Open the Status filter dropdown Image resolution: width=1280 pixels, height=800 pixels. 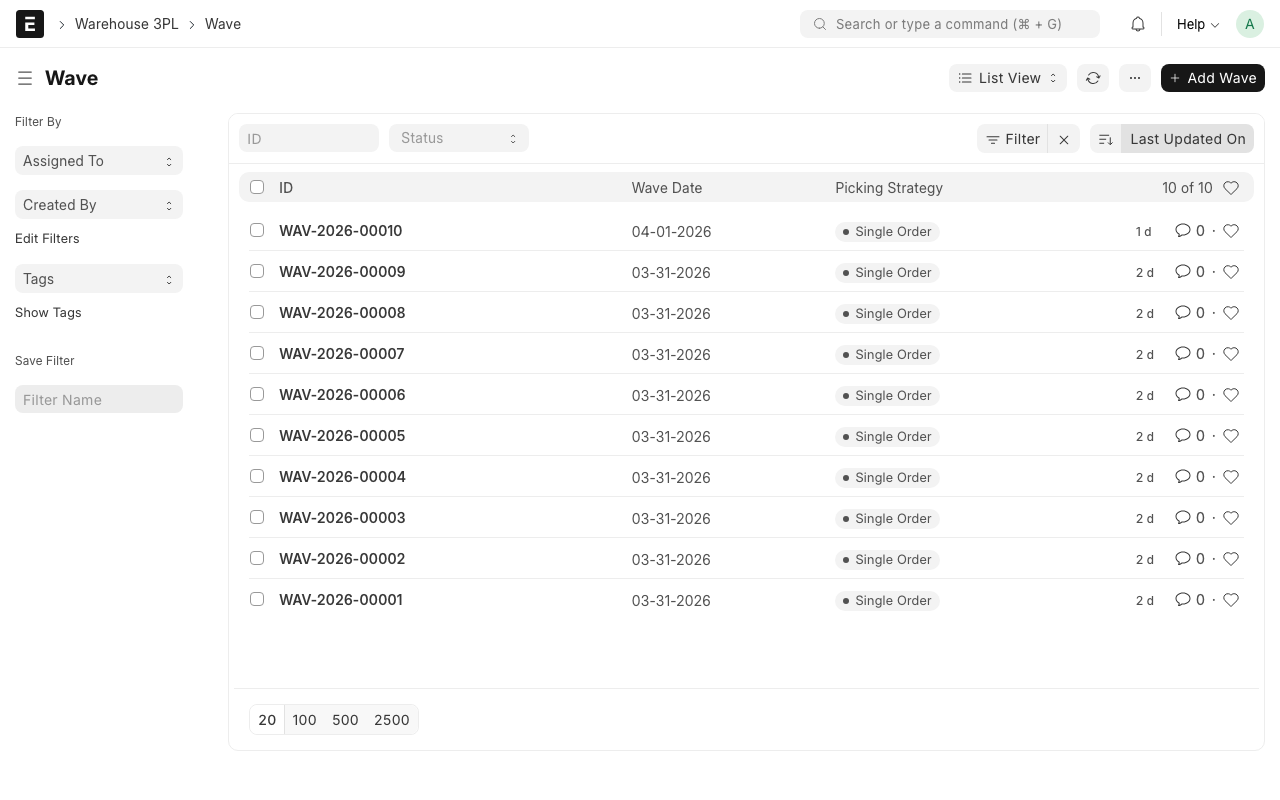[x=458, y=138]
